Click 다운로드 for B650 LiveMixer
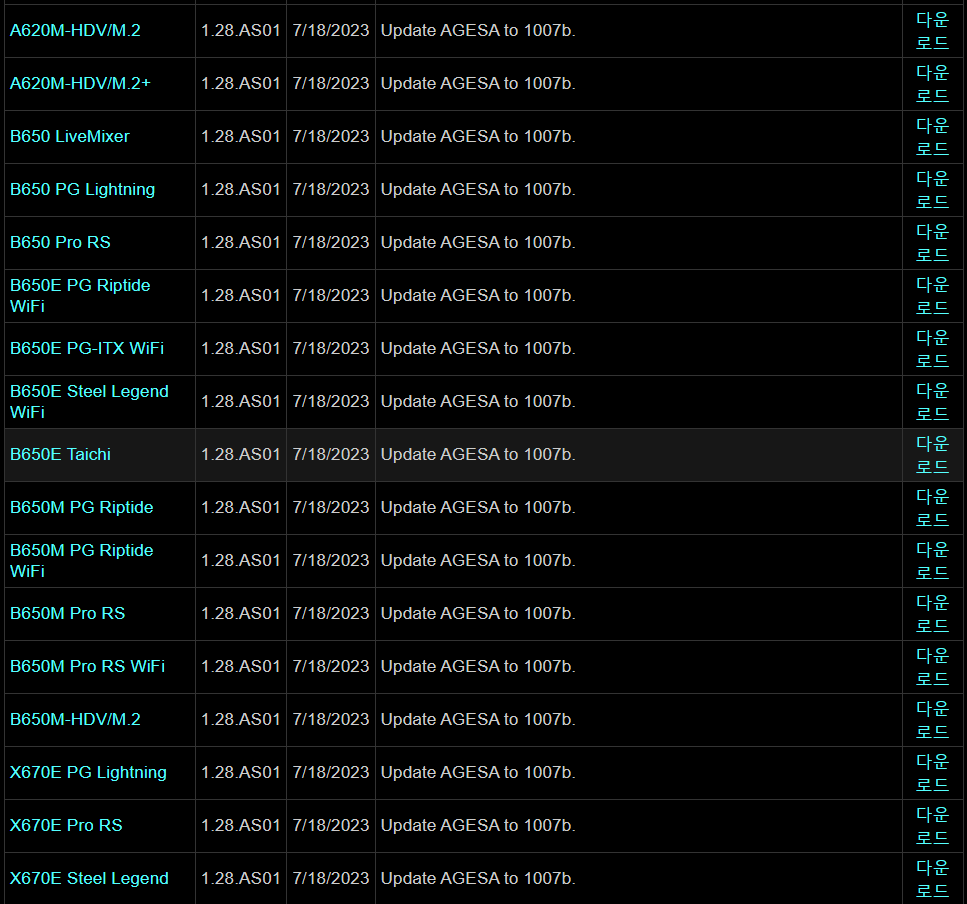 [932, 137]
